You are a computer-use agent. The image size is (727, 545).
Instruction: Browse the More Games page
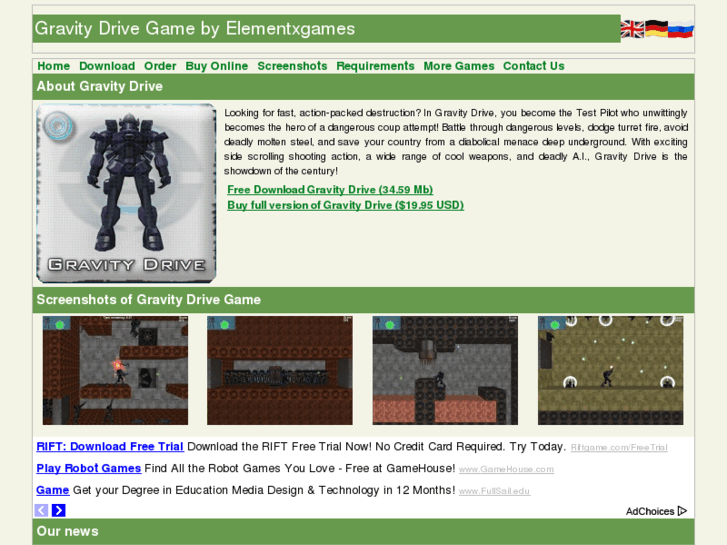tap(459, 66)
